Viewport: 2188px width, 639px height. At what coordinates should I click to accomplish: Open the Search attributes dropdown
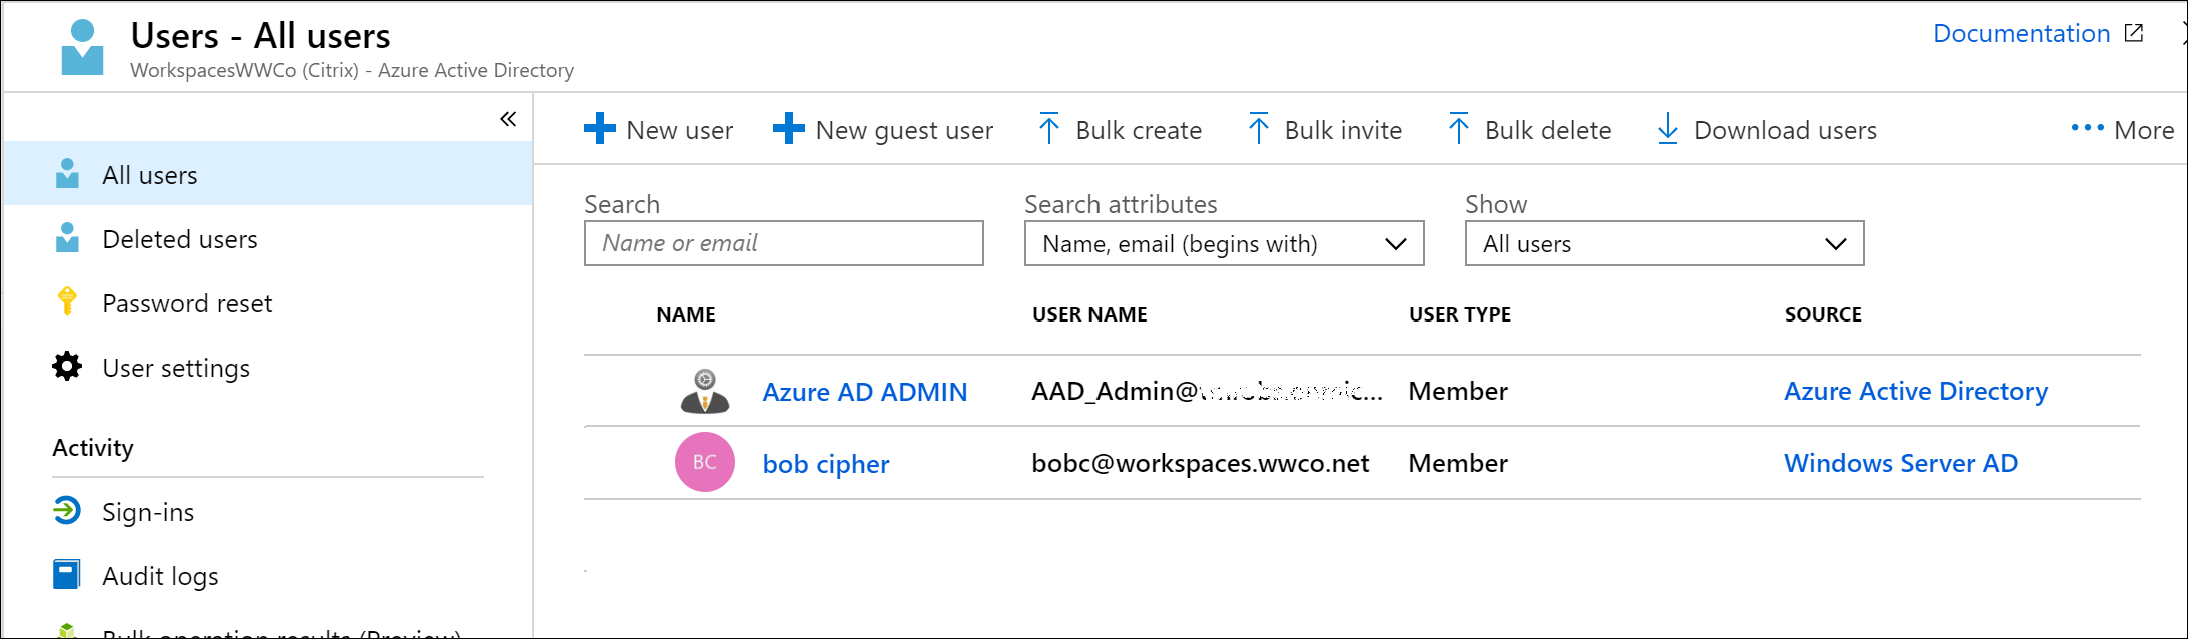pyautogui.click(x=1223, y=243)
